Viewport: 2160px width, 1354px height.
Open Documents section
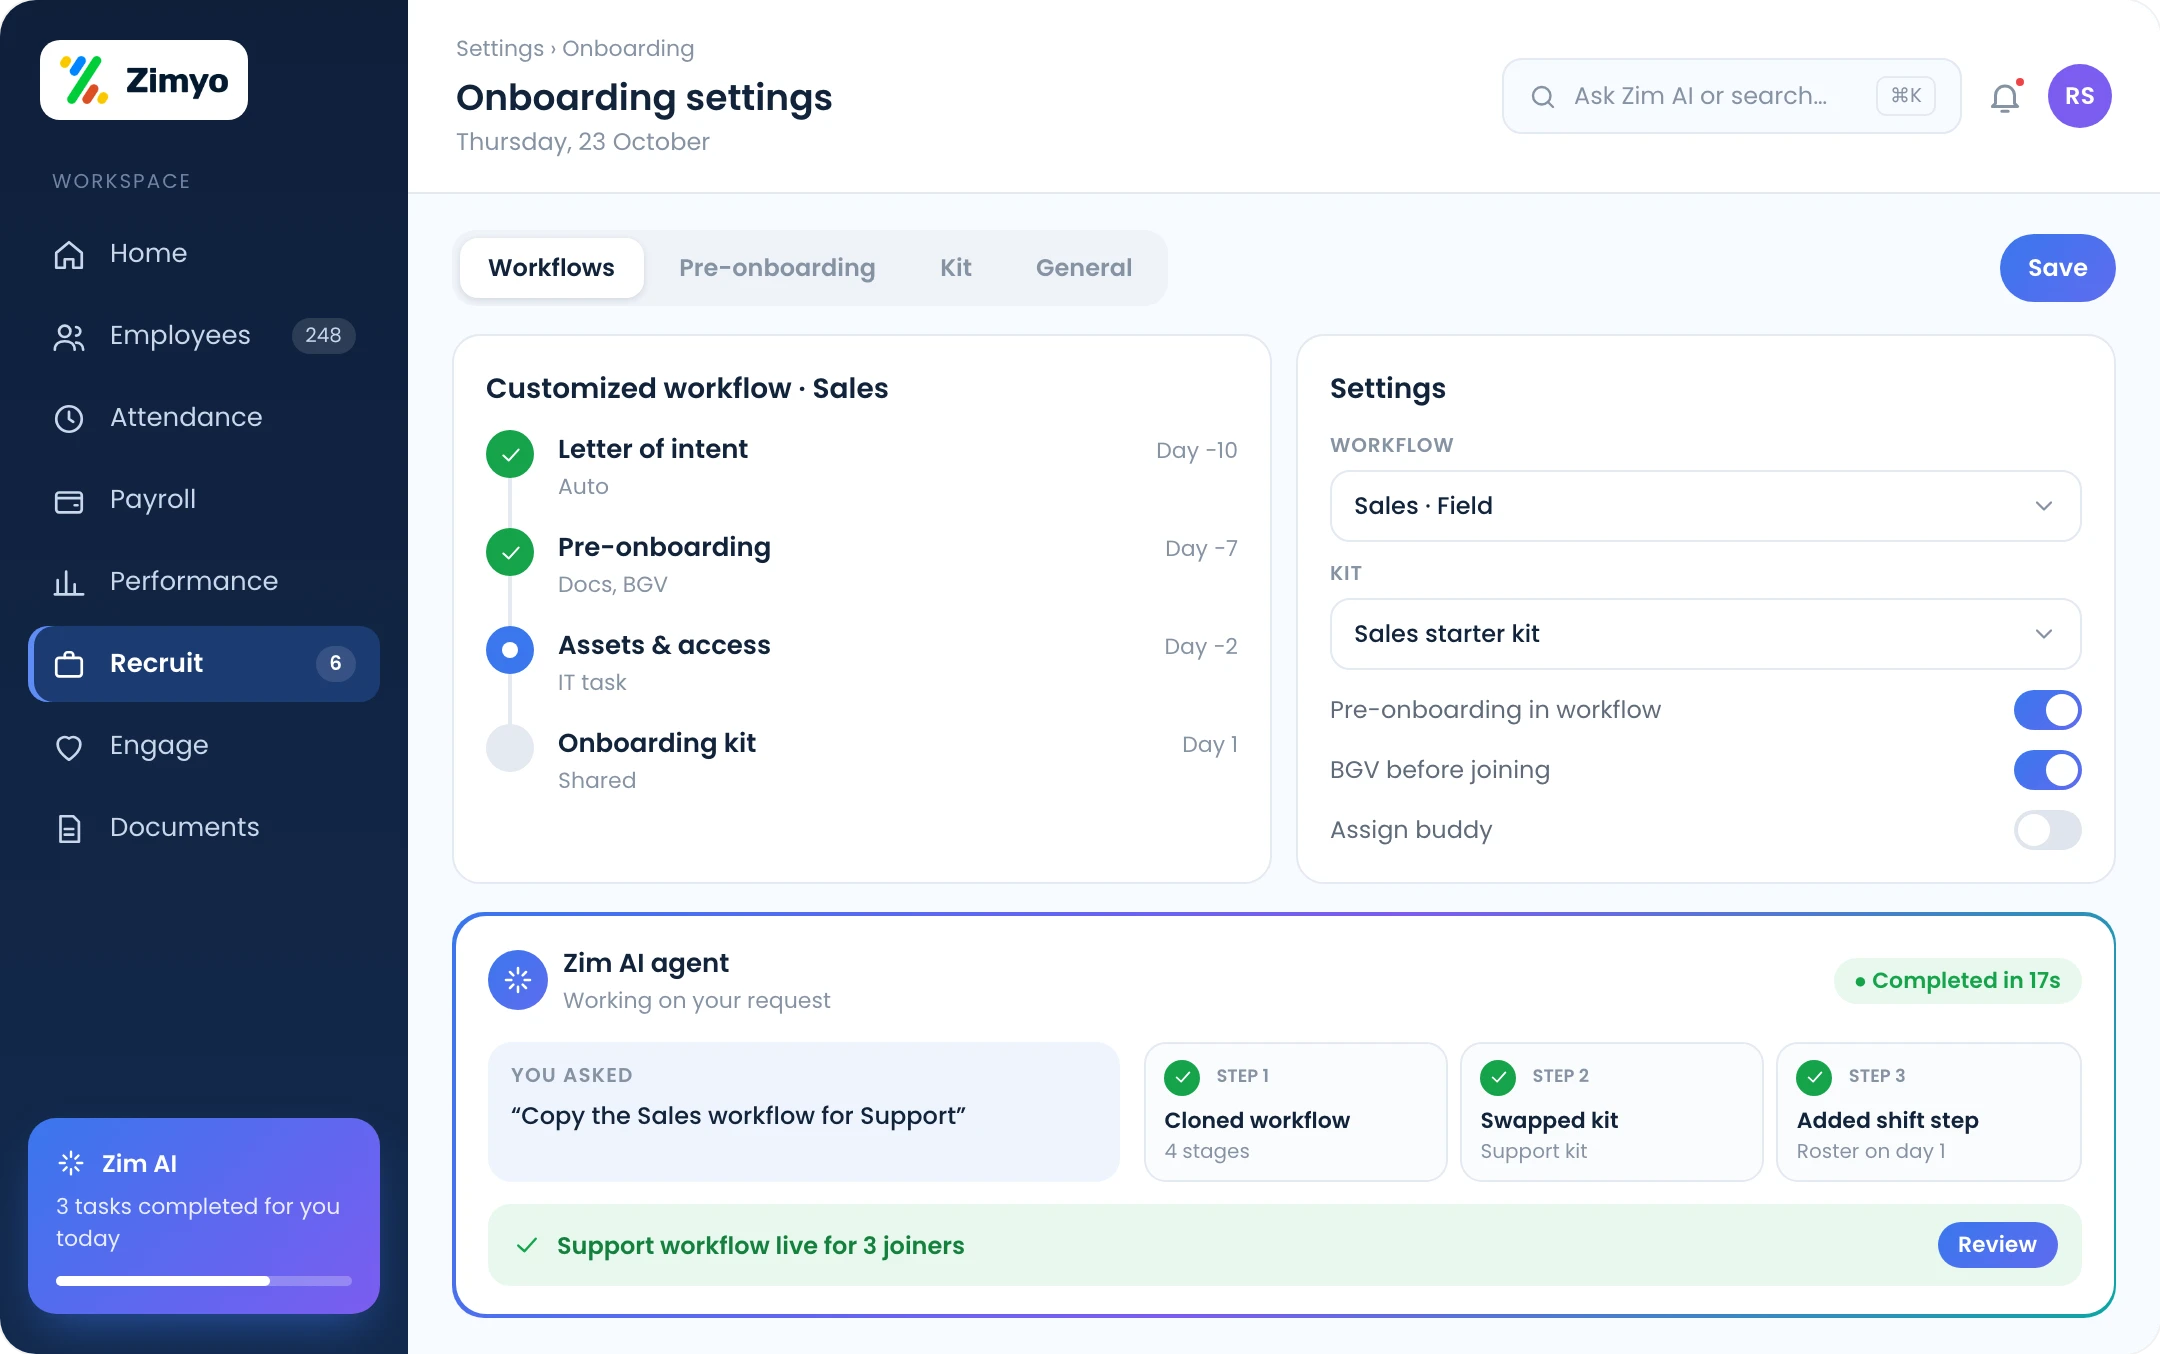204,828
